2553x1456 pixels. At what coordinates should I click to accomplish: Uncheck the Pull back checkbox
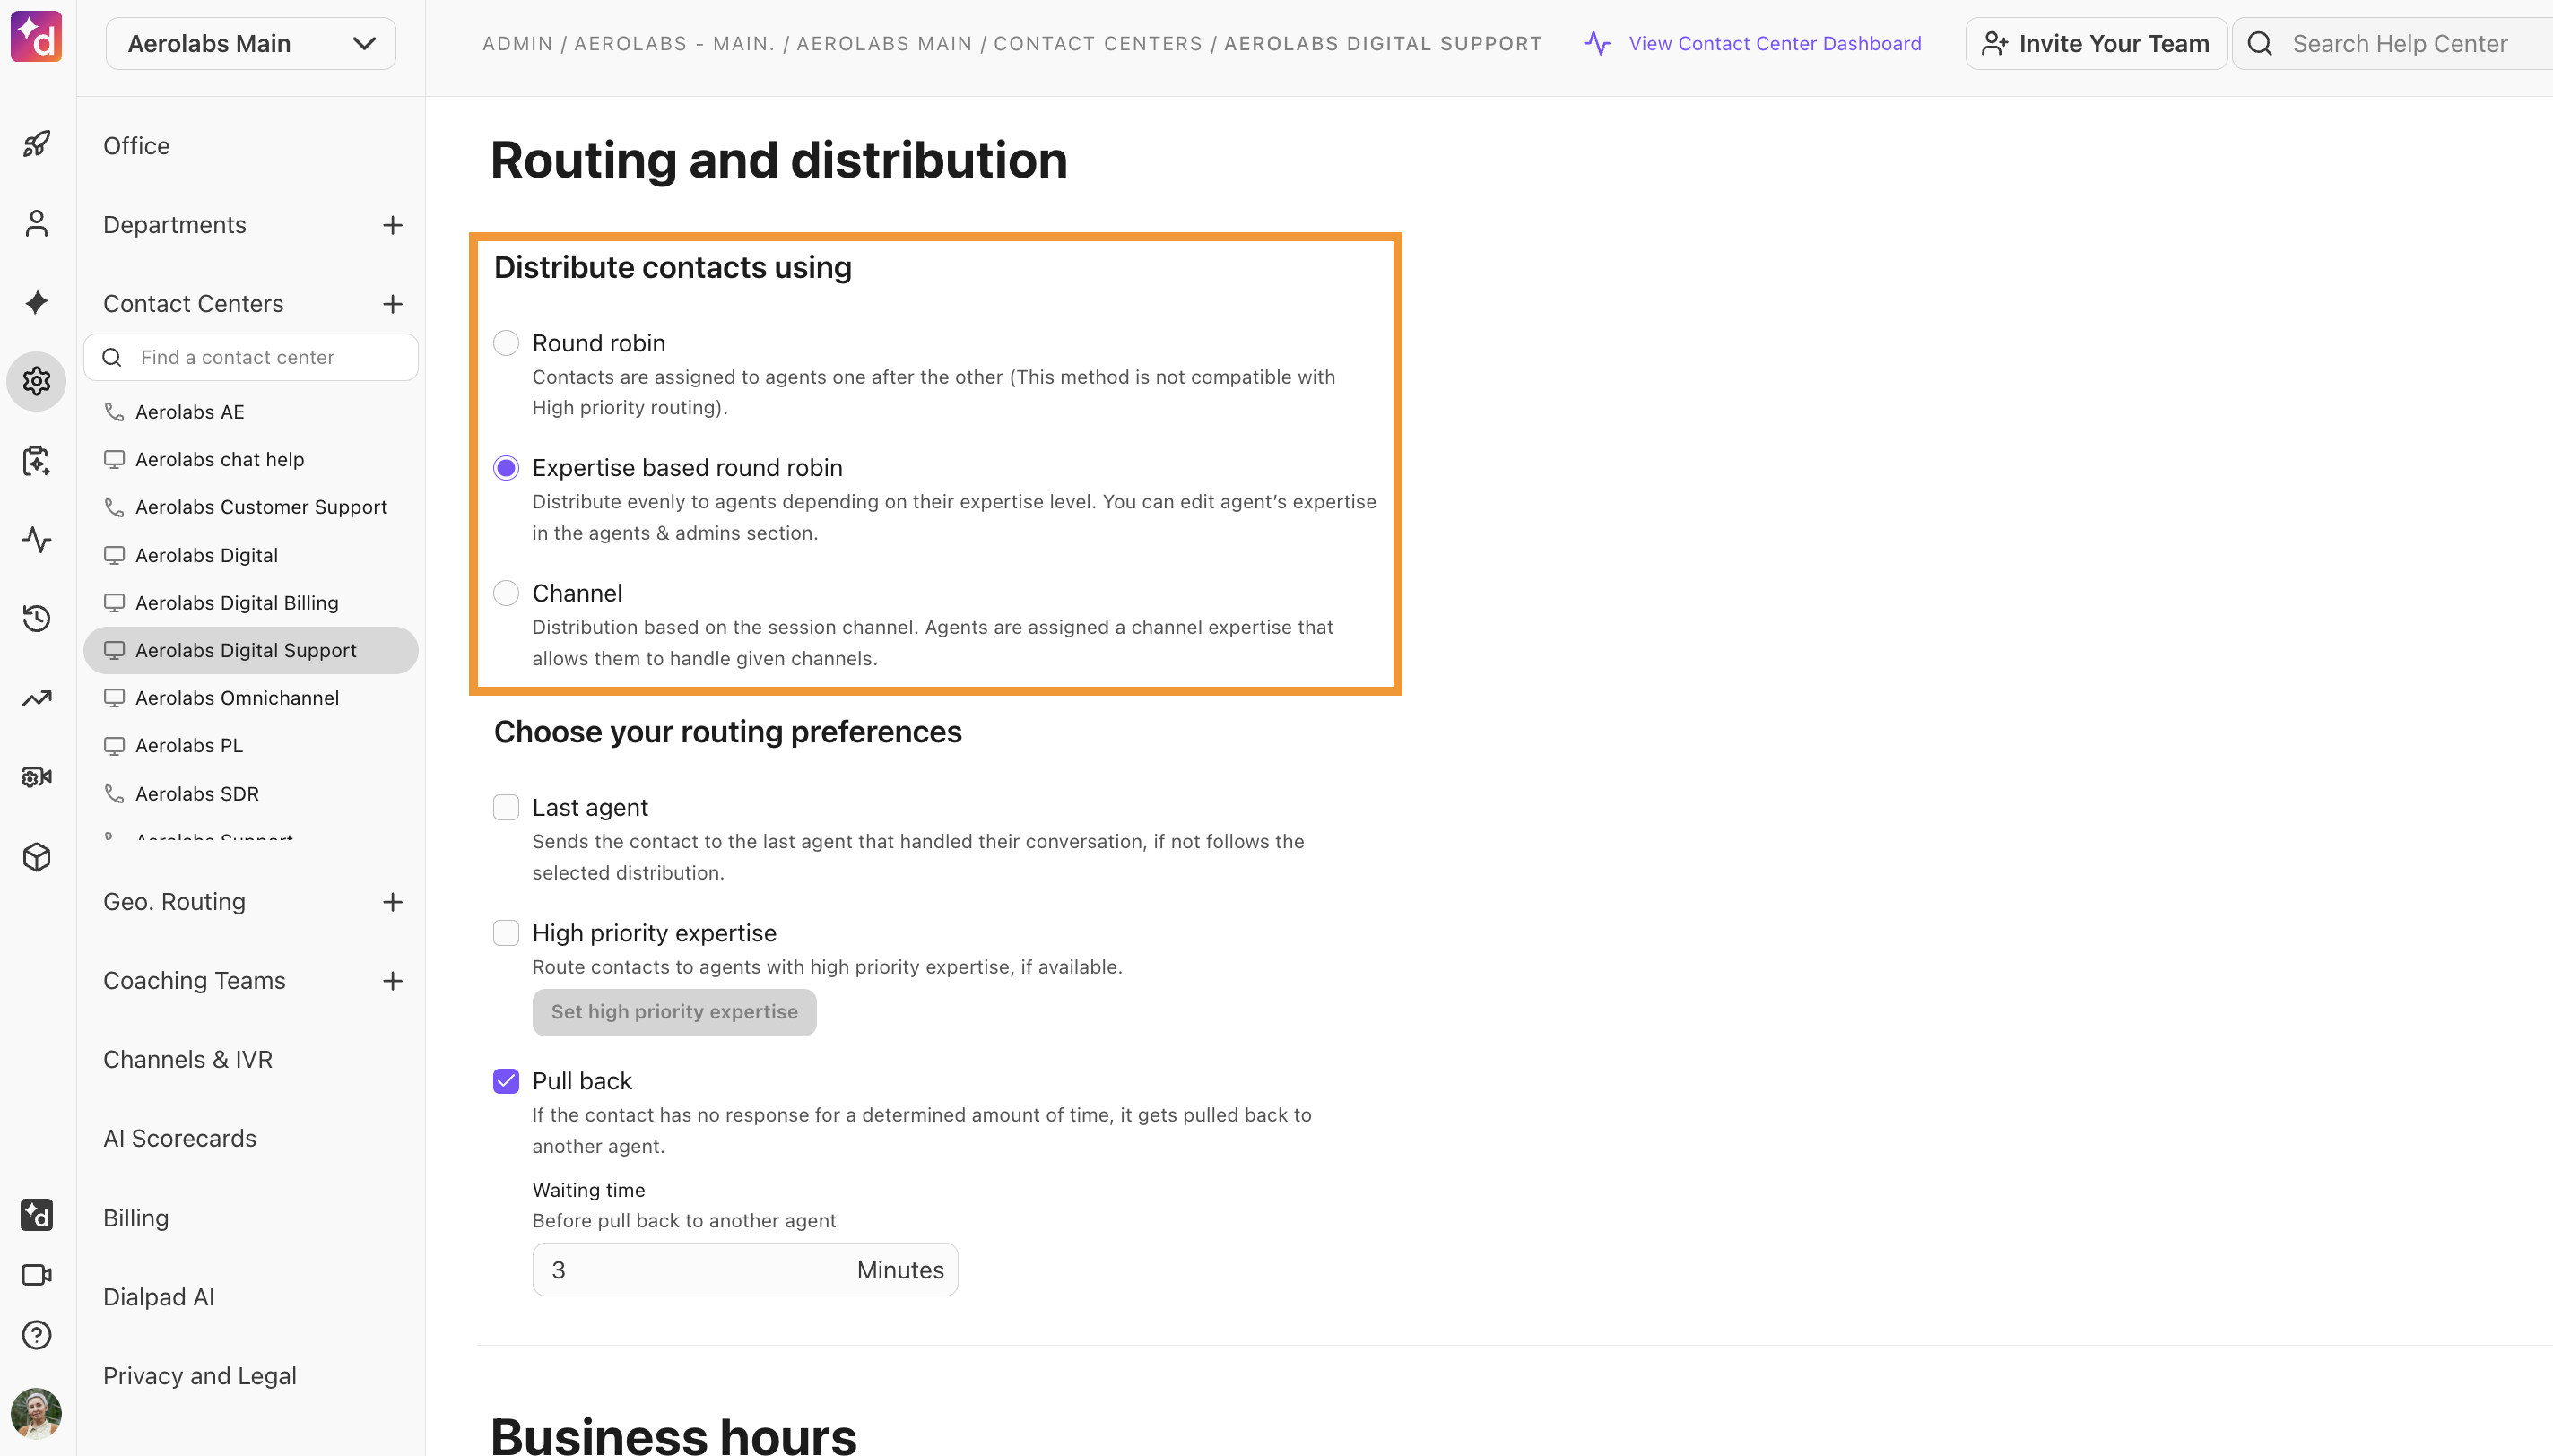pos(506,1081)
